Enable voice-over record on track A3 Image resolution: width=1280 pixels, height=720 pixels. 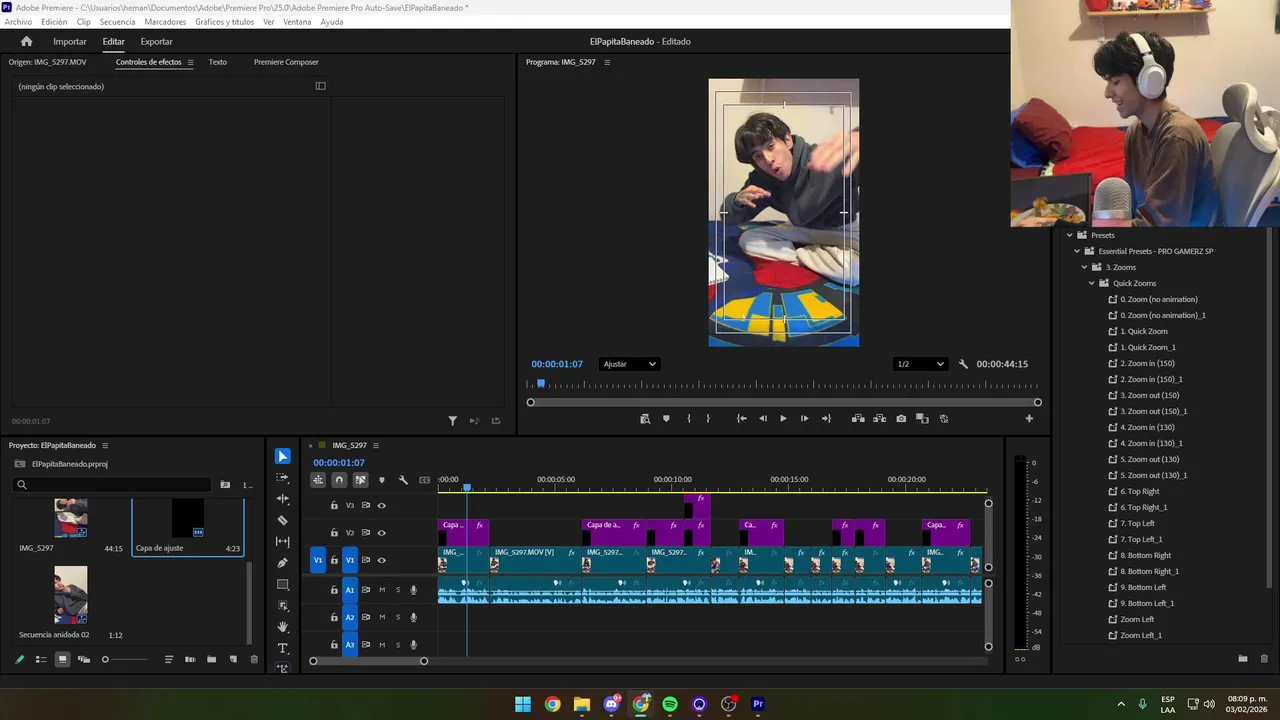pyautogui.click(x=413, y=645)
